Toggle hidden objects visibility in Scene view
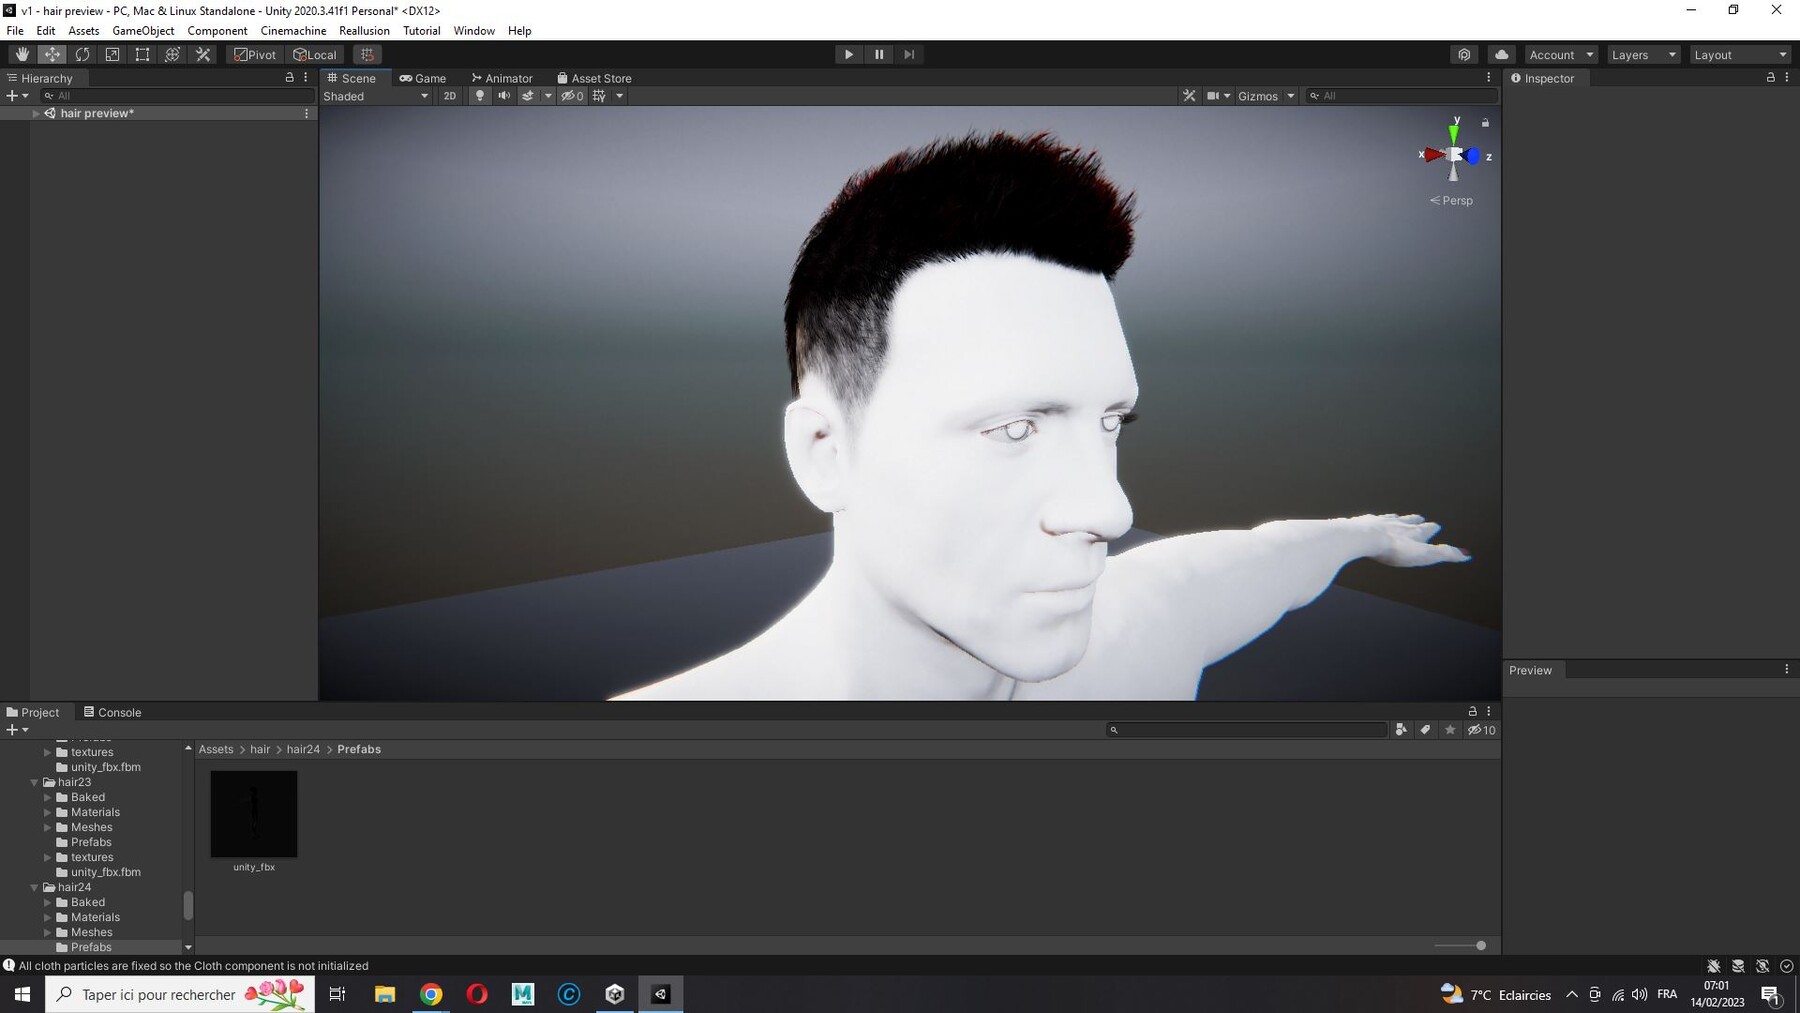This screenshot has height=1013, width=1800. 572,96
